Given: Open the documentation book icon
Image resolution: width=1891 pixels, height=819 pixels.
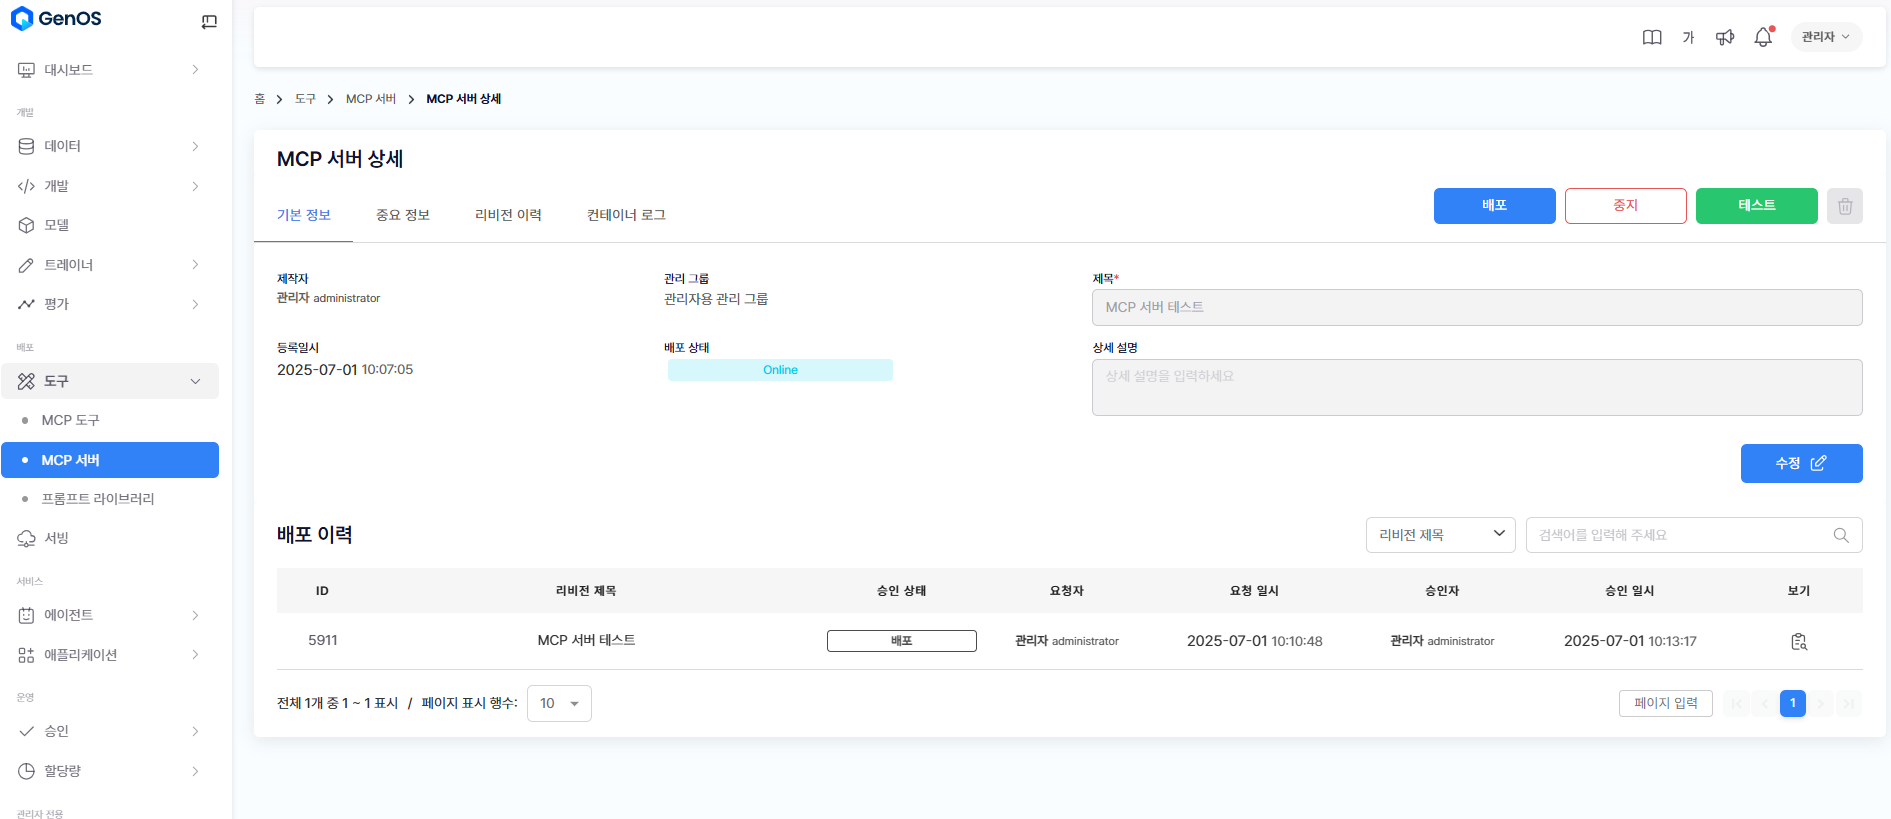Looking at the screenshot, I should (x=1652, y=37).
